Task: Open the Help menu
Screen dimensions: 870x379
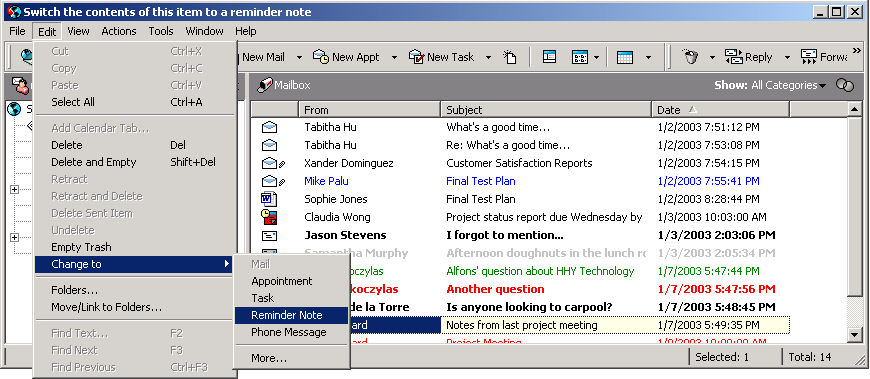Action: pos(245,31)
